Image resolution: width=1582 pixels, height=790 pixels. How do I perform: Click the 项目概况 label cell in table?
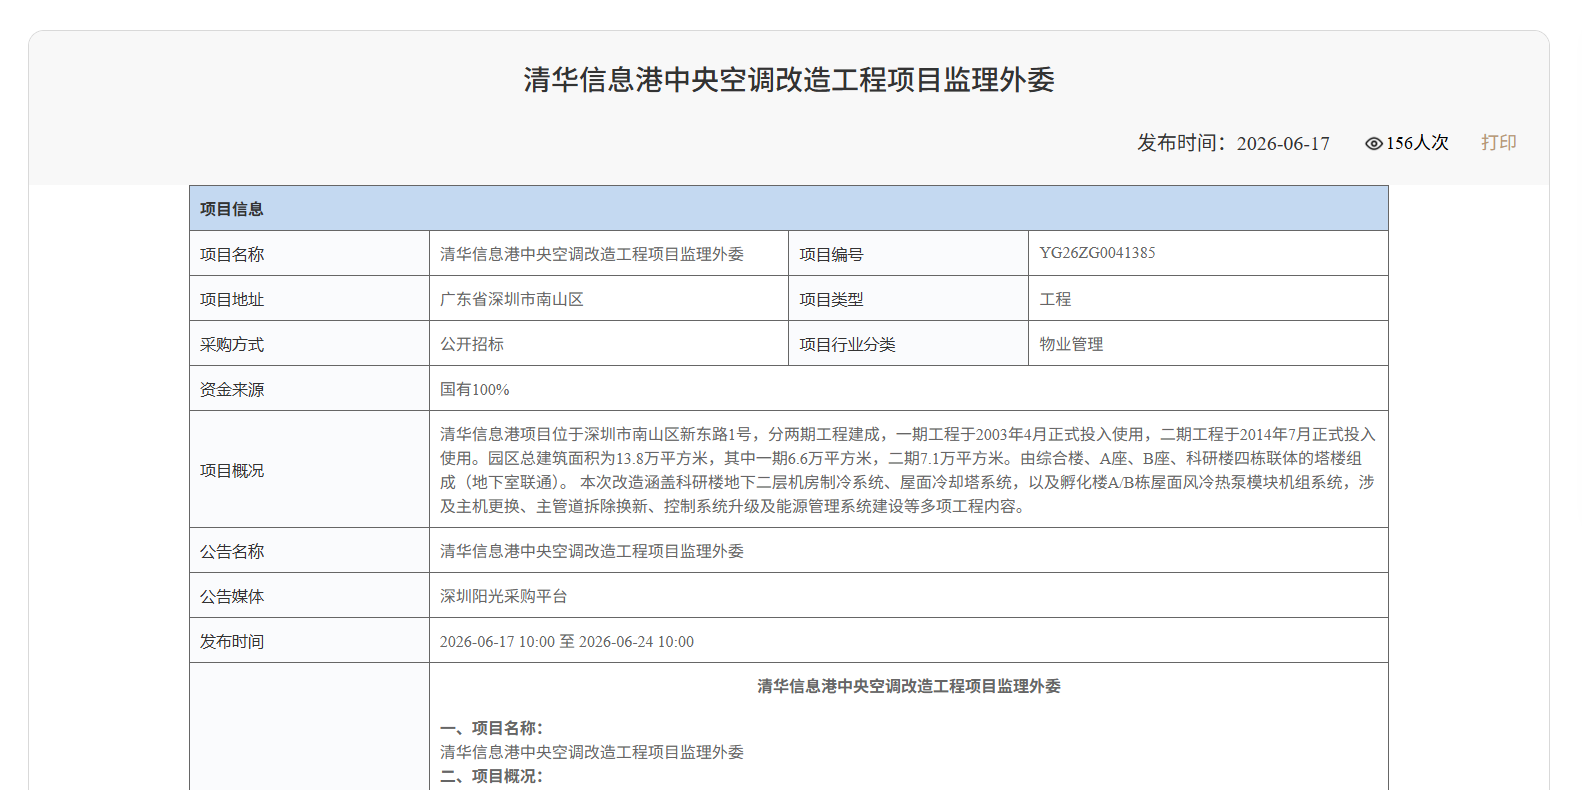tap(309, 470)
